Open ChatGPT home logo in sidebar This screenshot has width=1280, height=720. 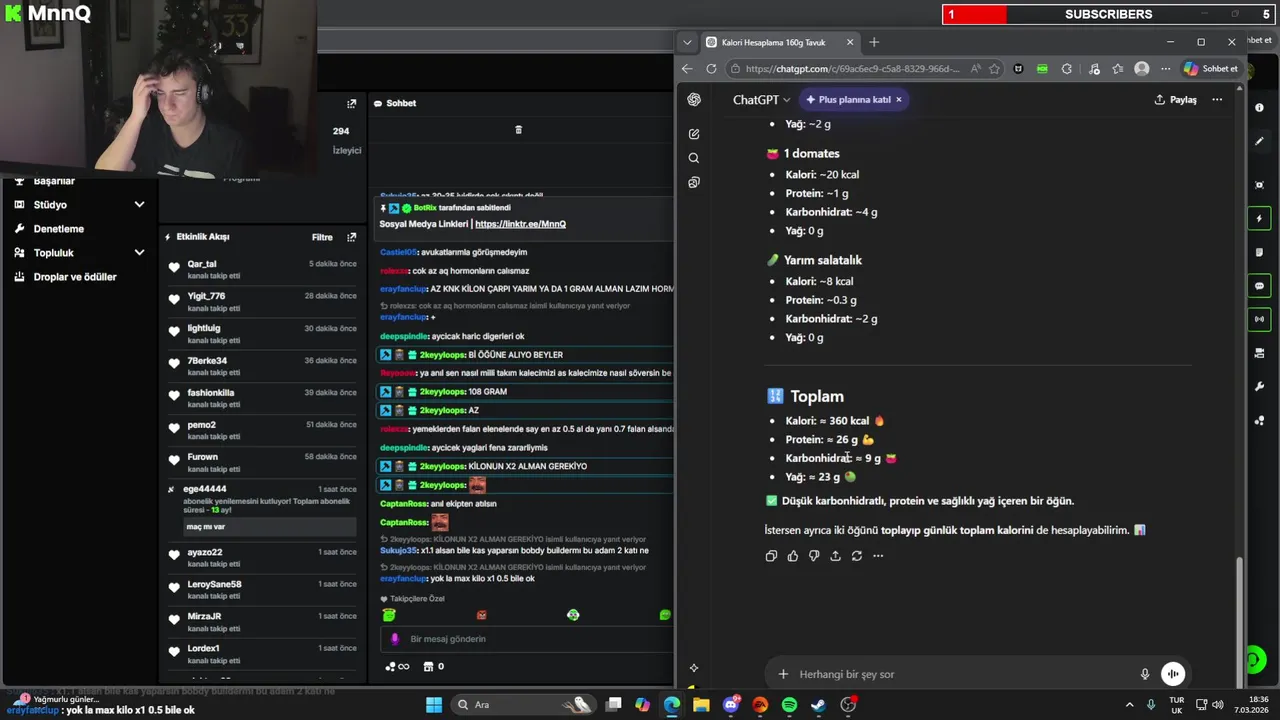point(694,99)
